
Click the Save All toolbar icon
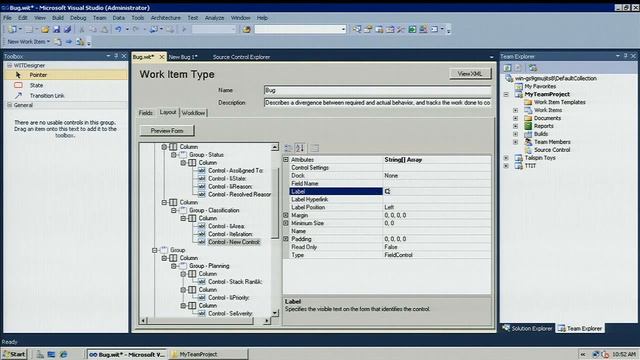(x=68, y=29)
